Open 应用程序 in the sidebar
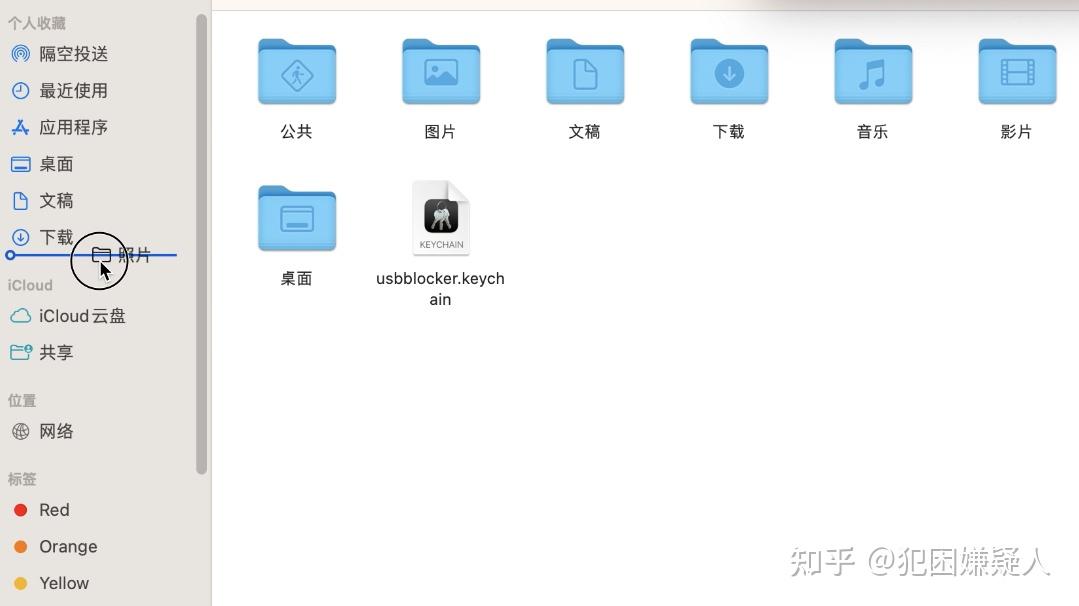 (74, 127)
